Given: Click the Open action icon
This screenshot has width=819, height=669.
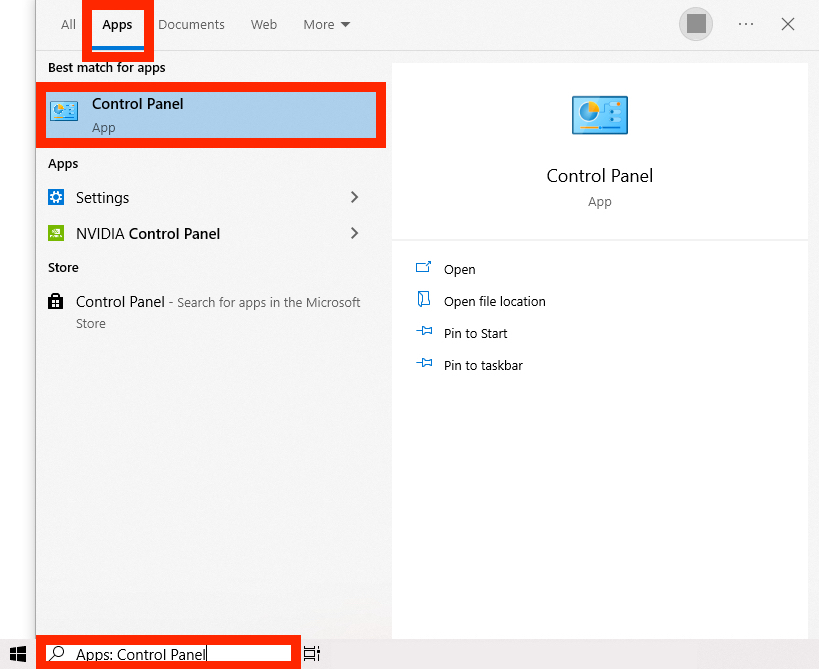Looking at the screenshot, I should (424, 267).
